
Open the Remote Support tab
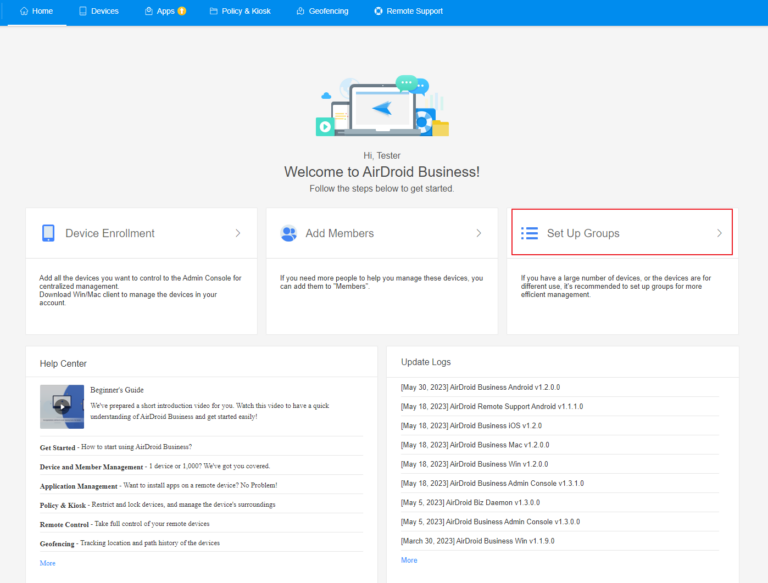[408, 11]
